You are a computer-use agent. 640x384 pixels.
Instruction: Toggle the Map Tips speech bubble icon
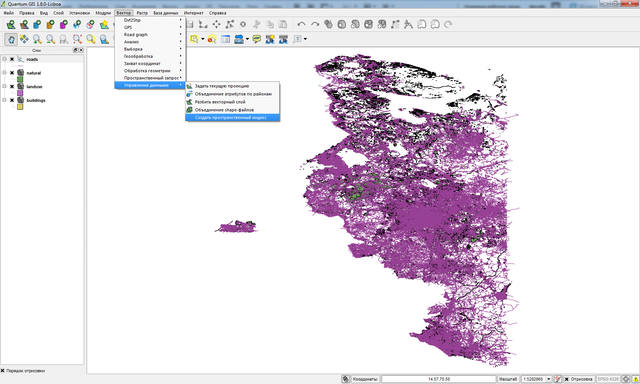(256, 39)
